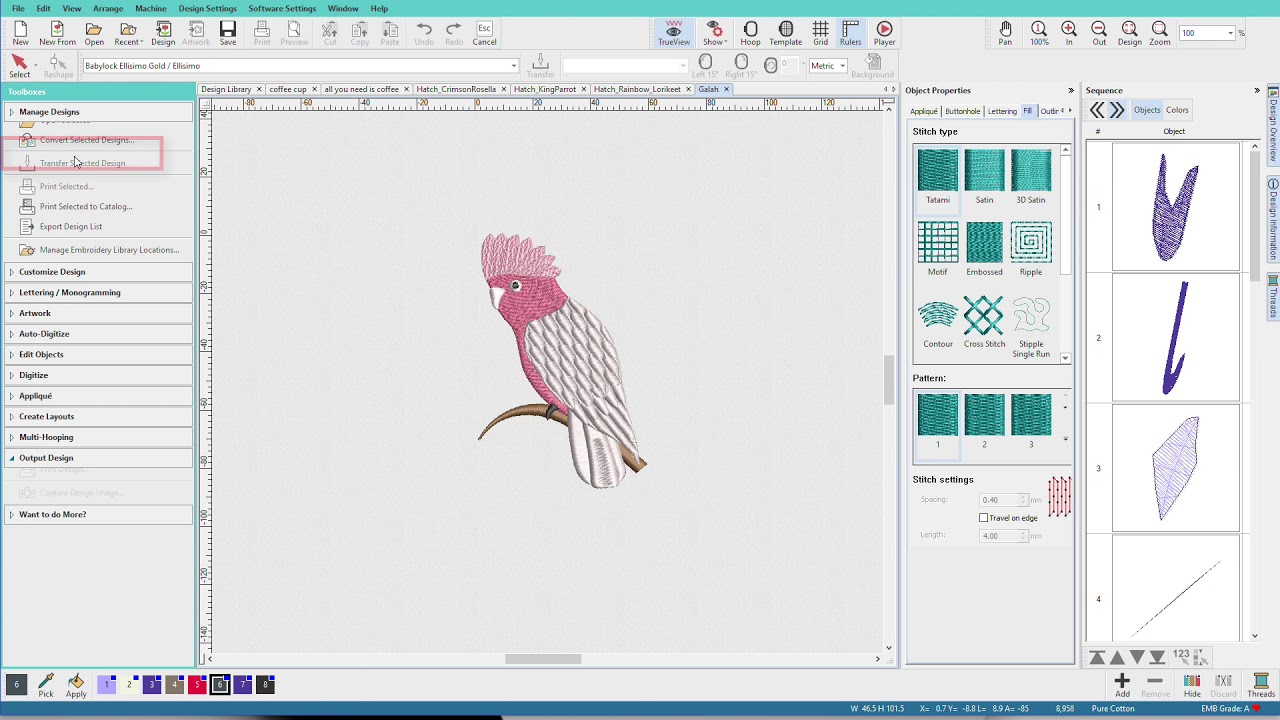1280x720 pixels.
Task: Click Manage Embroidery Library Locations
Action: (x=109, y=250)
